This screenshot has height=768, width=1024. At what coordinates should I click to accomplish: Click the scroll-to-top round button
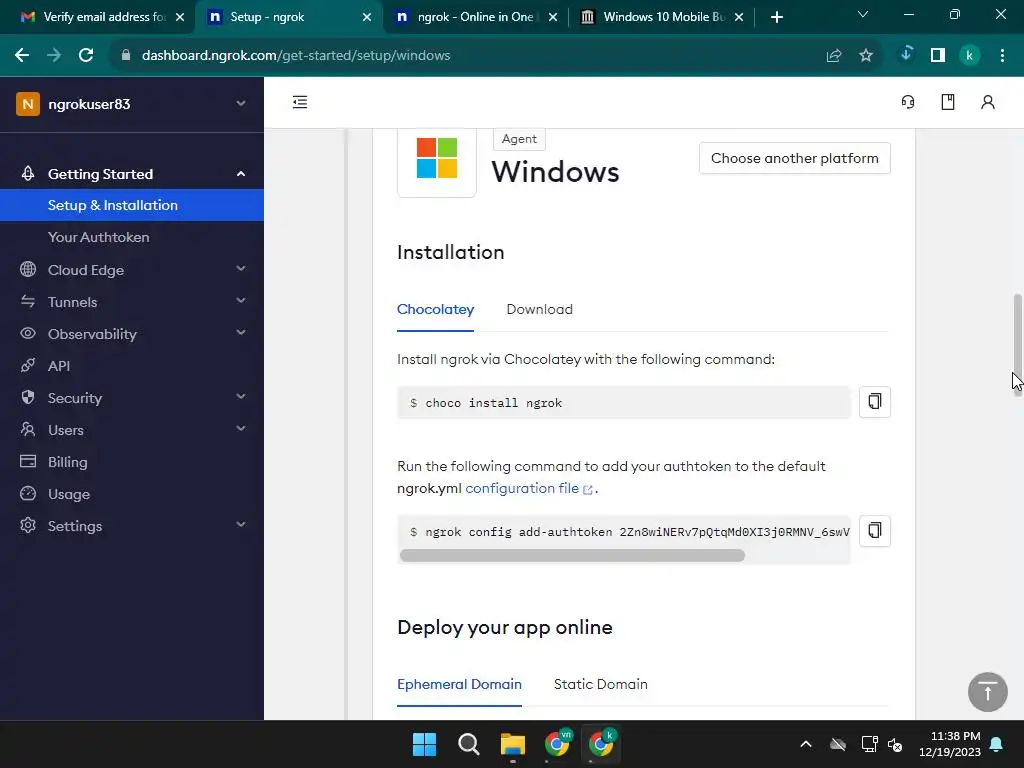click(987, 692)
